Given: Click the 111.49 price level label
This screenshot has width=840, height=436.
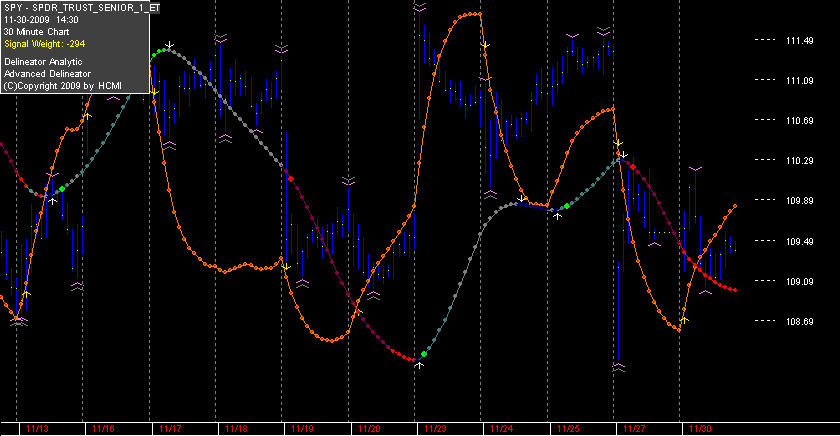Looking at the screenshot, I should (x=800, y=41).
